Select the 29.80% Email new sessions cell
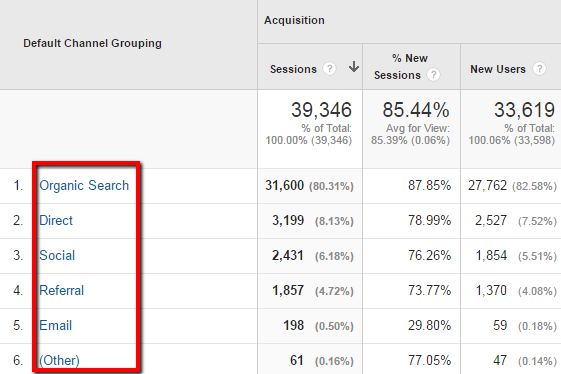This screenshot has height=374, width=561. click(429, 325)
